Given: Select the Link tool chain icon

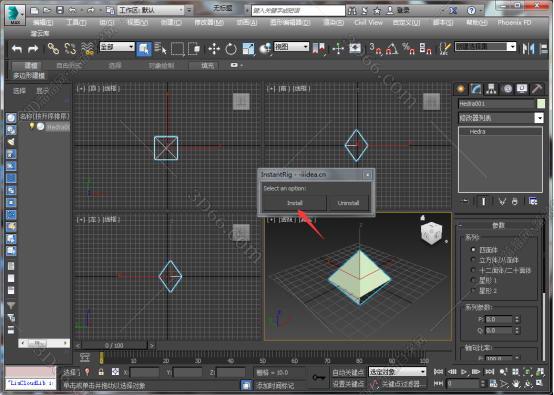Looking at the screenshot, I should click(53, 48).
